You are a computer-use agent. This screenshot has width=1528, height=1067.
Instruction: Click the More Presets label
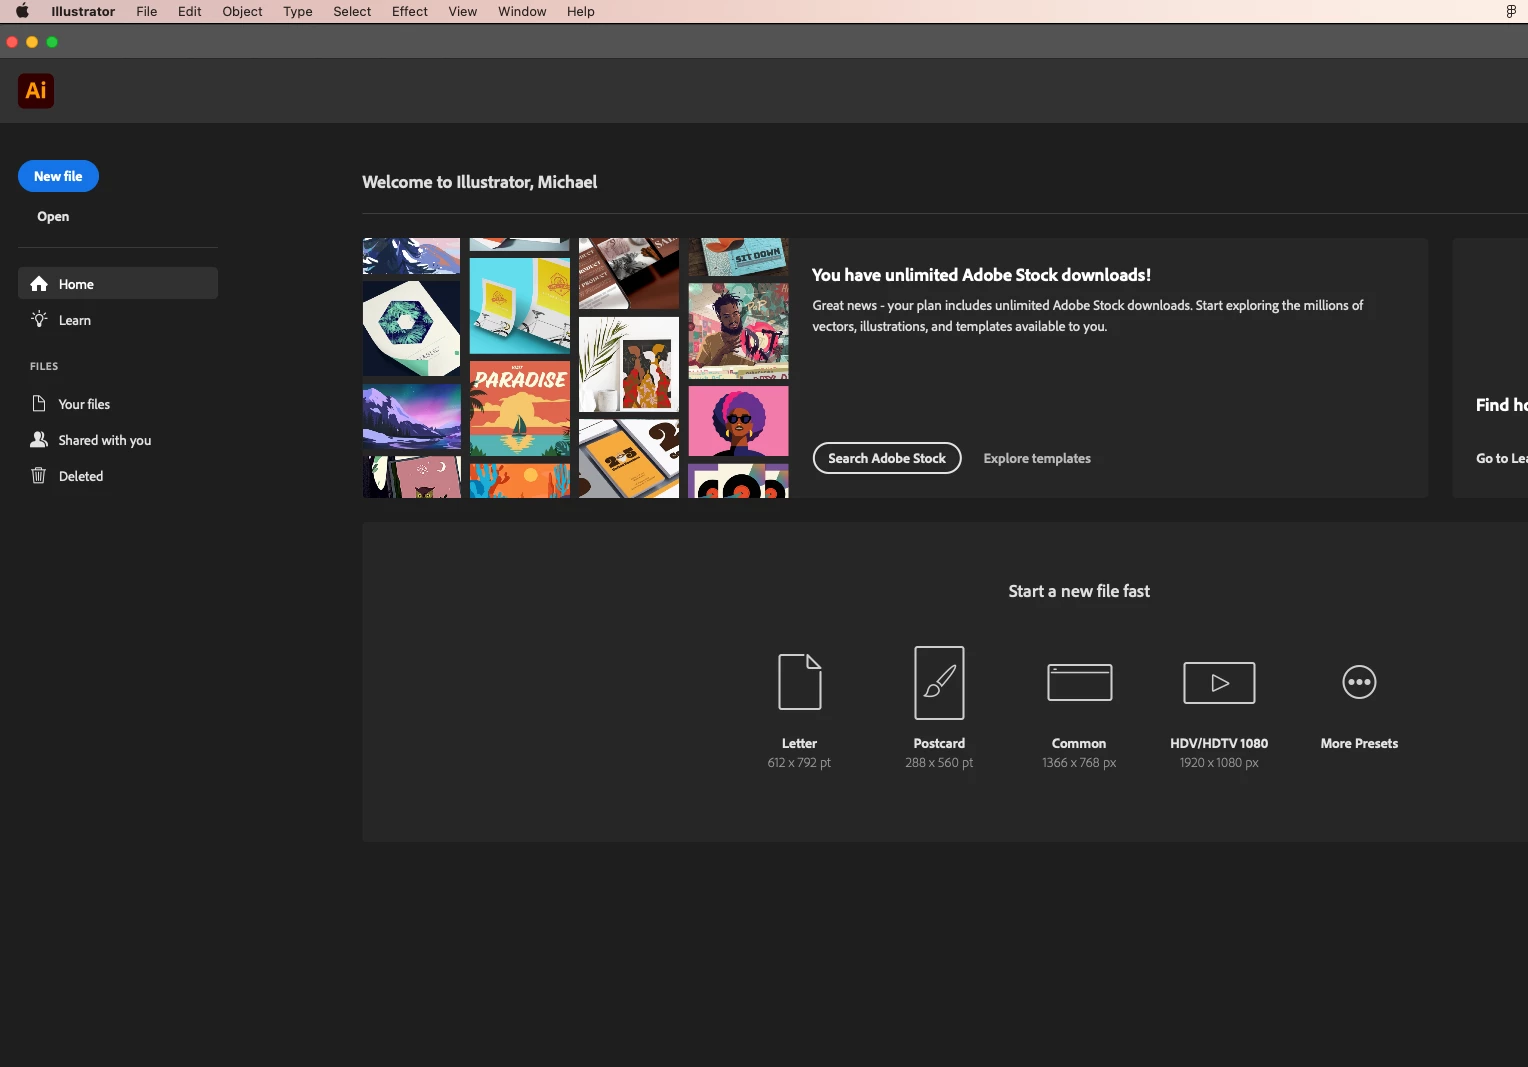point(1359,743)
